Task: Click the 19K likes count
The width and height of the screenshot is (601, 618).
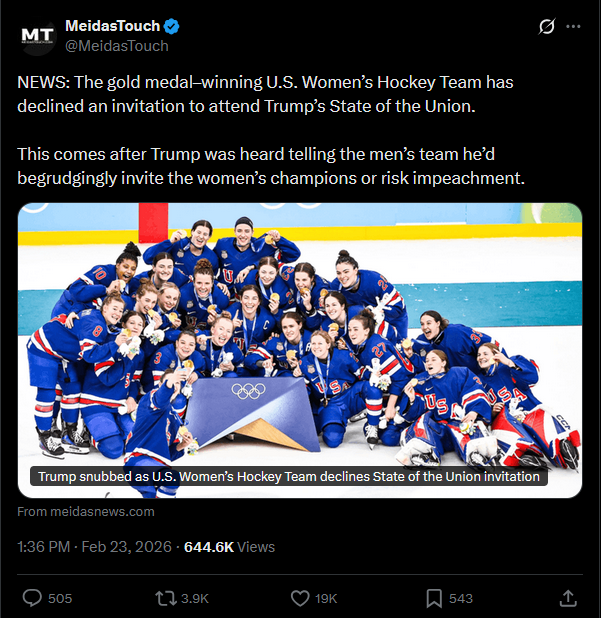Action: [327, 598]
